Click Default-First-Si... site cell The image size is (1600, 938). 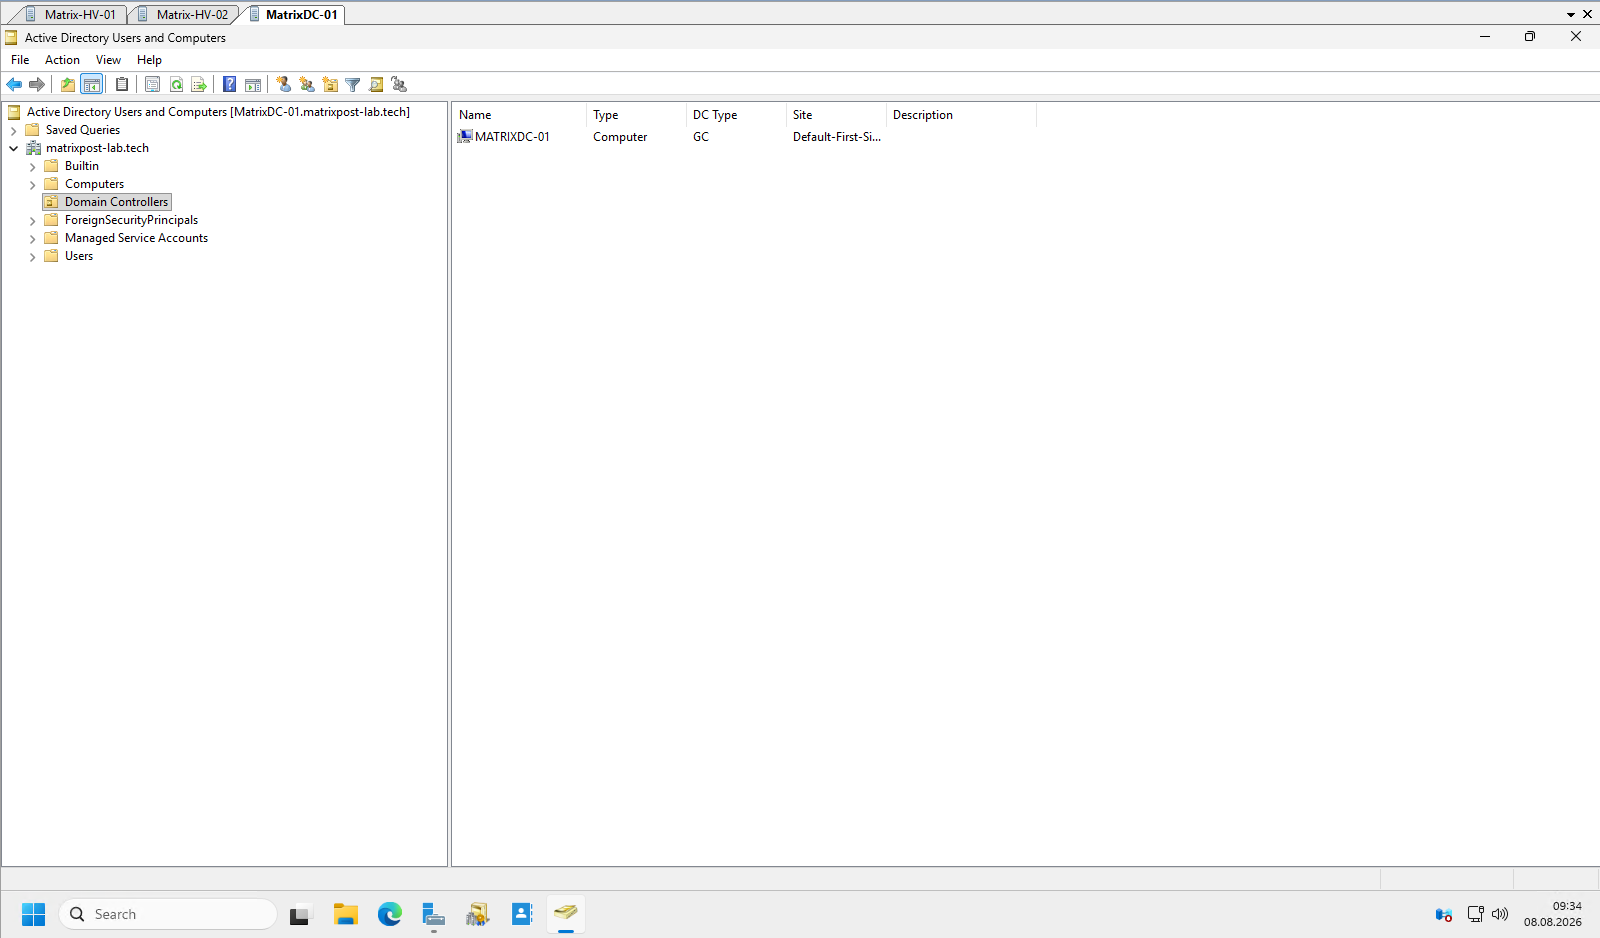(x=837, y=137)
